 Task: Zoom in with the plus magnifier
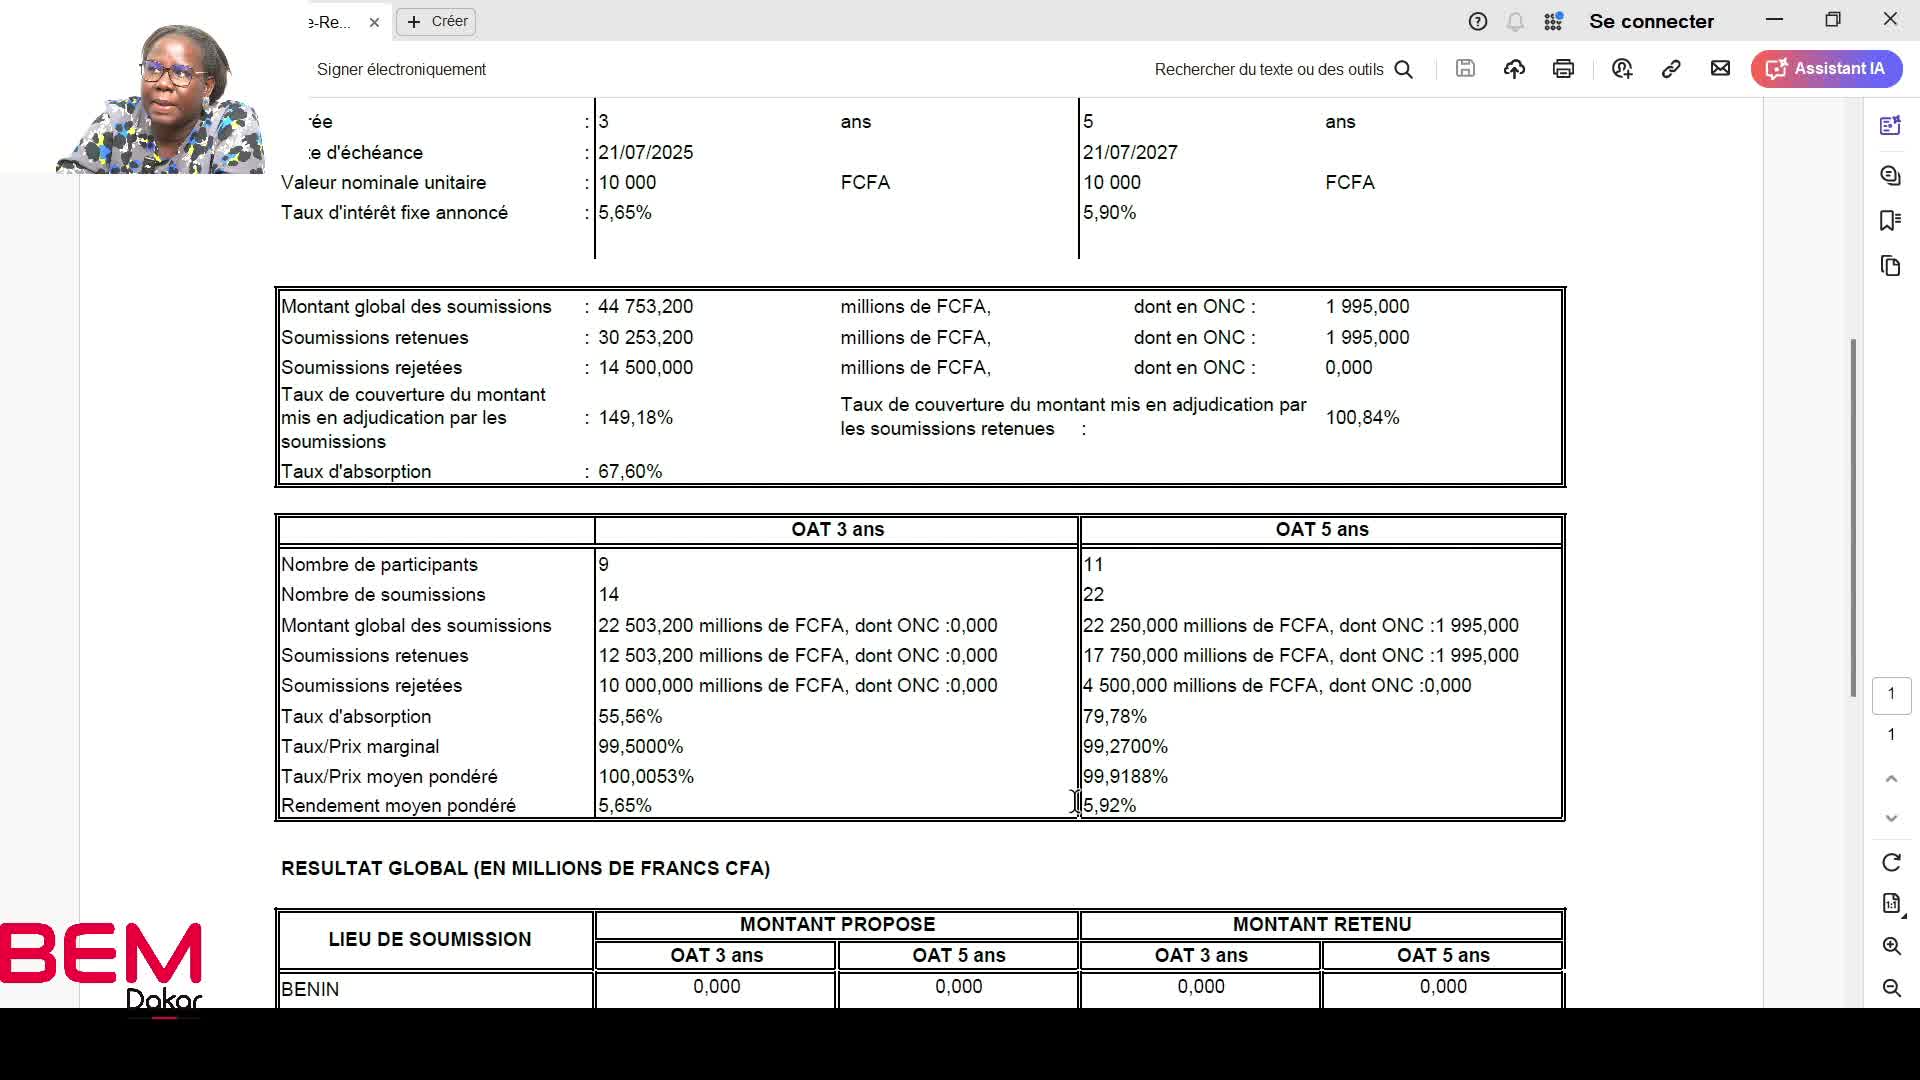click(1891, 946)
